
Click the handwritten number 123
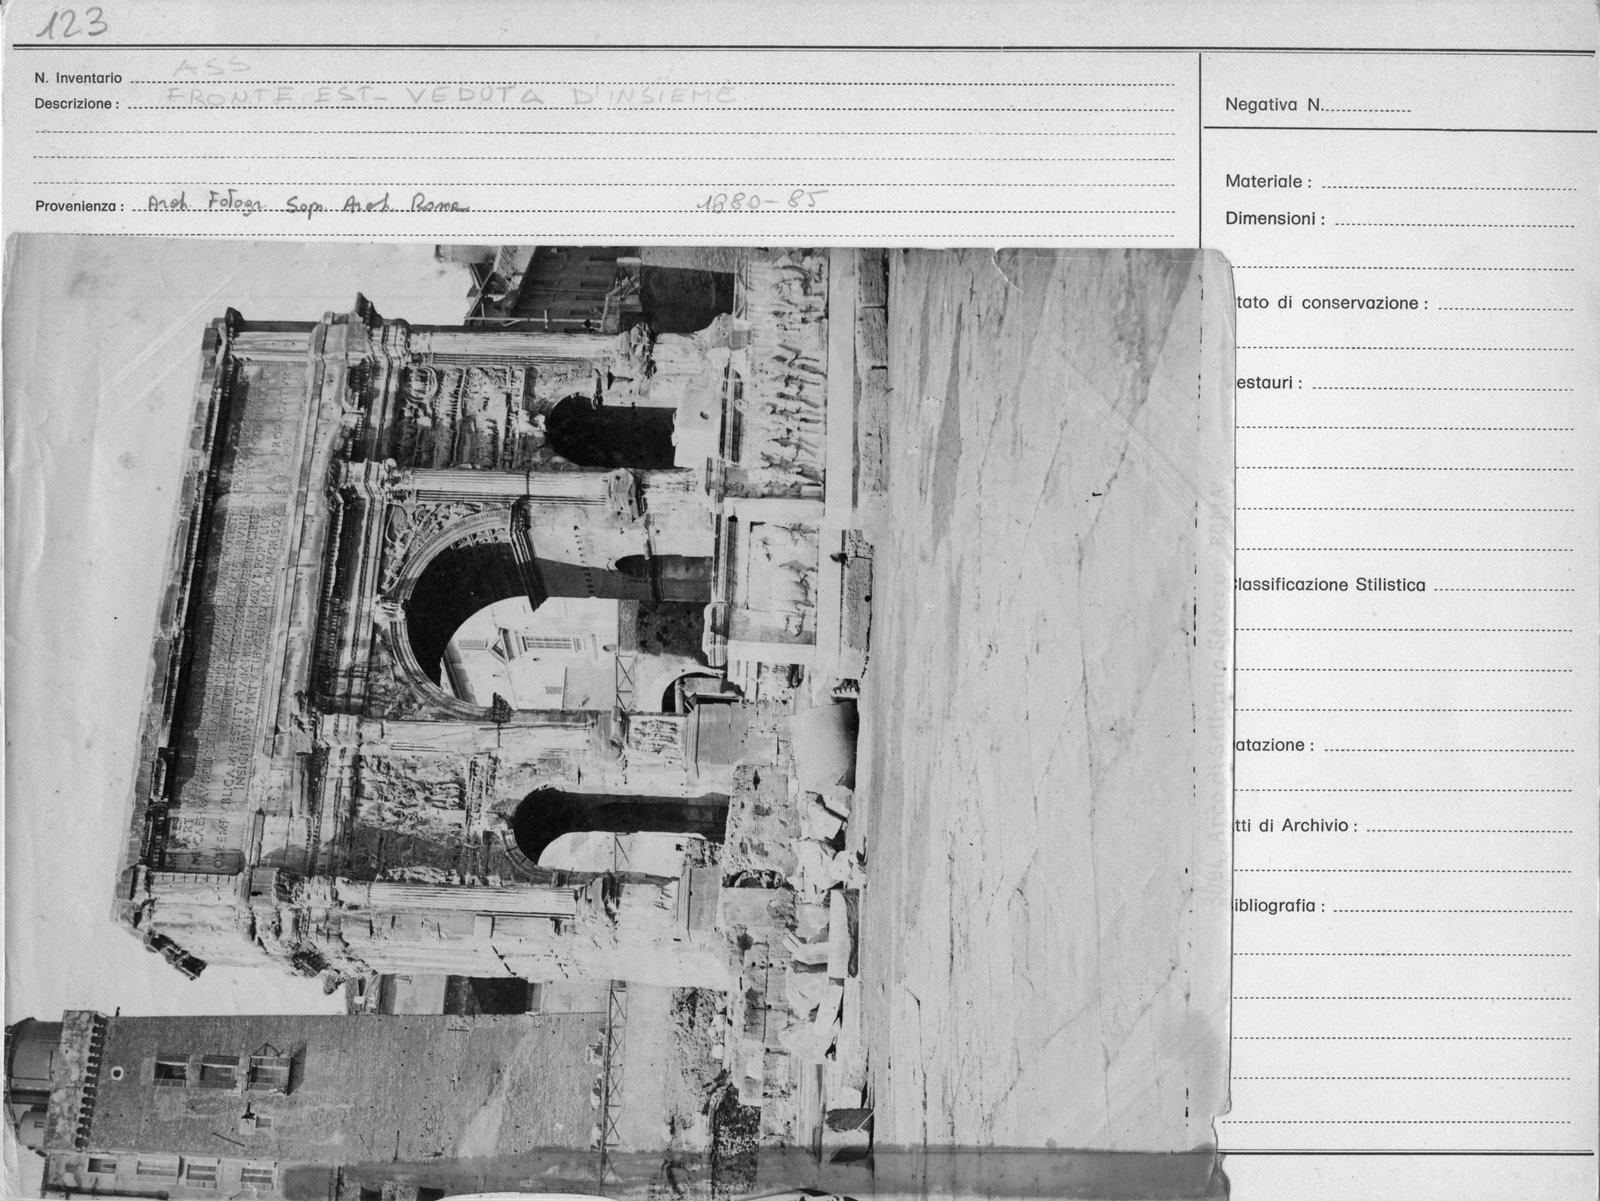[x=72, y=23]
